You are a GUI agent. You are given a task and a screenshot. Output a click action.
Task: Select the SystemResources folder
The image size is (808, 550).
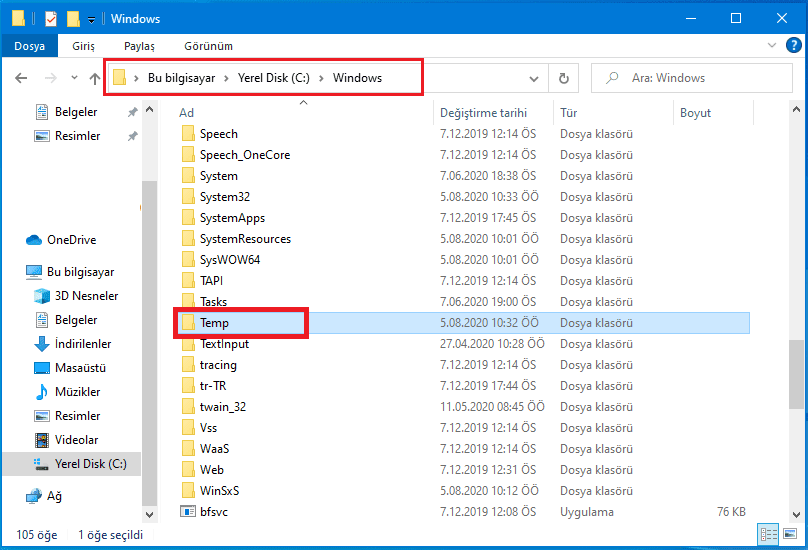coord(245,239)
